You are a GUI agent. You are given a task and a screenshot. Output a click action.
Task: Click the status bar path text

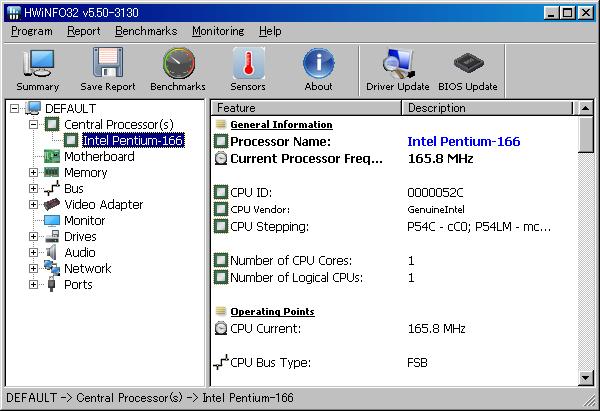(150, 398)
